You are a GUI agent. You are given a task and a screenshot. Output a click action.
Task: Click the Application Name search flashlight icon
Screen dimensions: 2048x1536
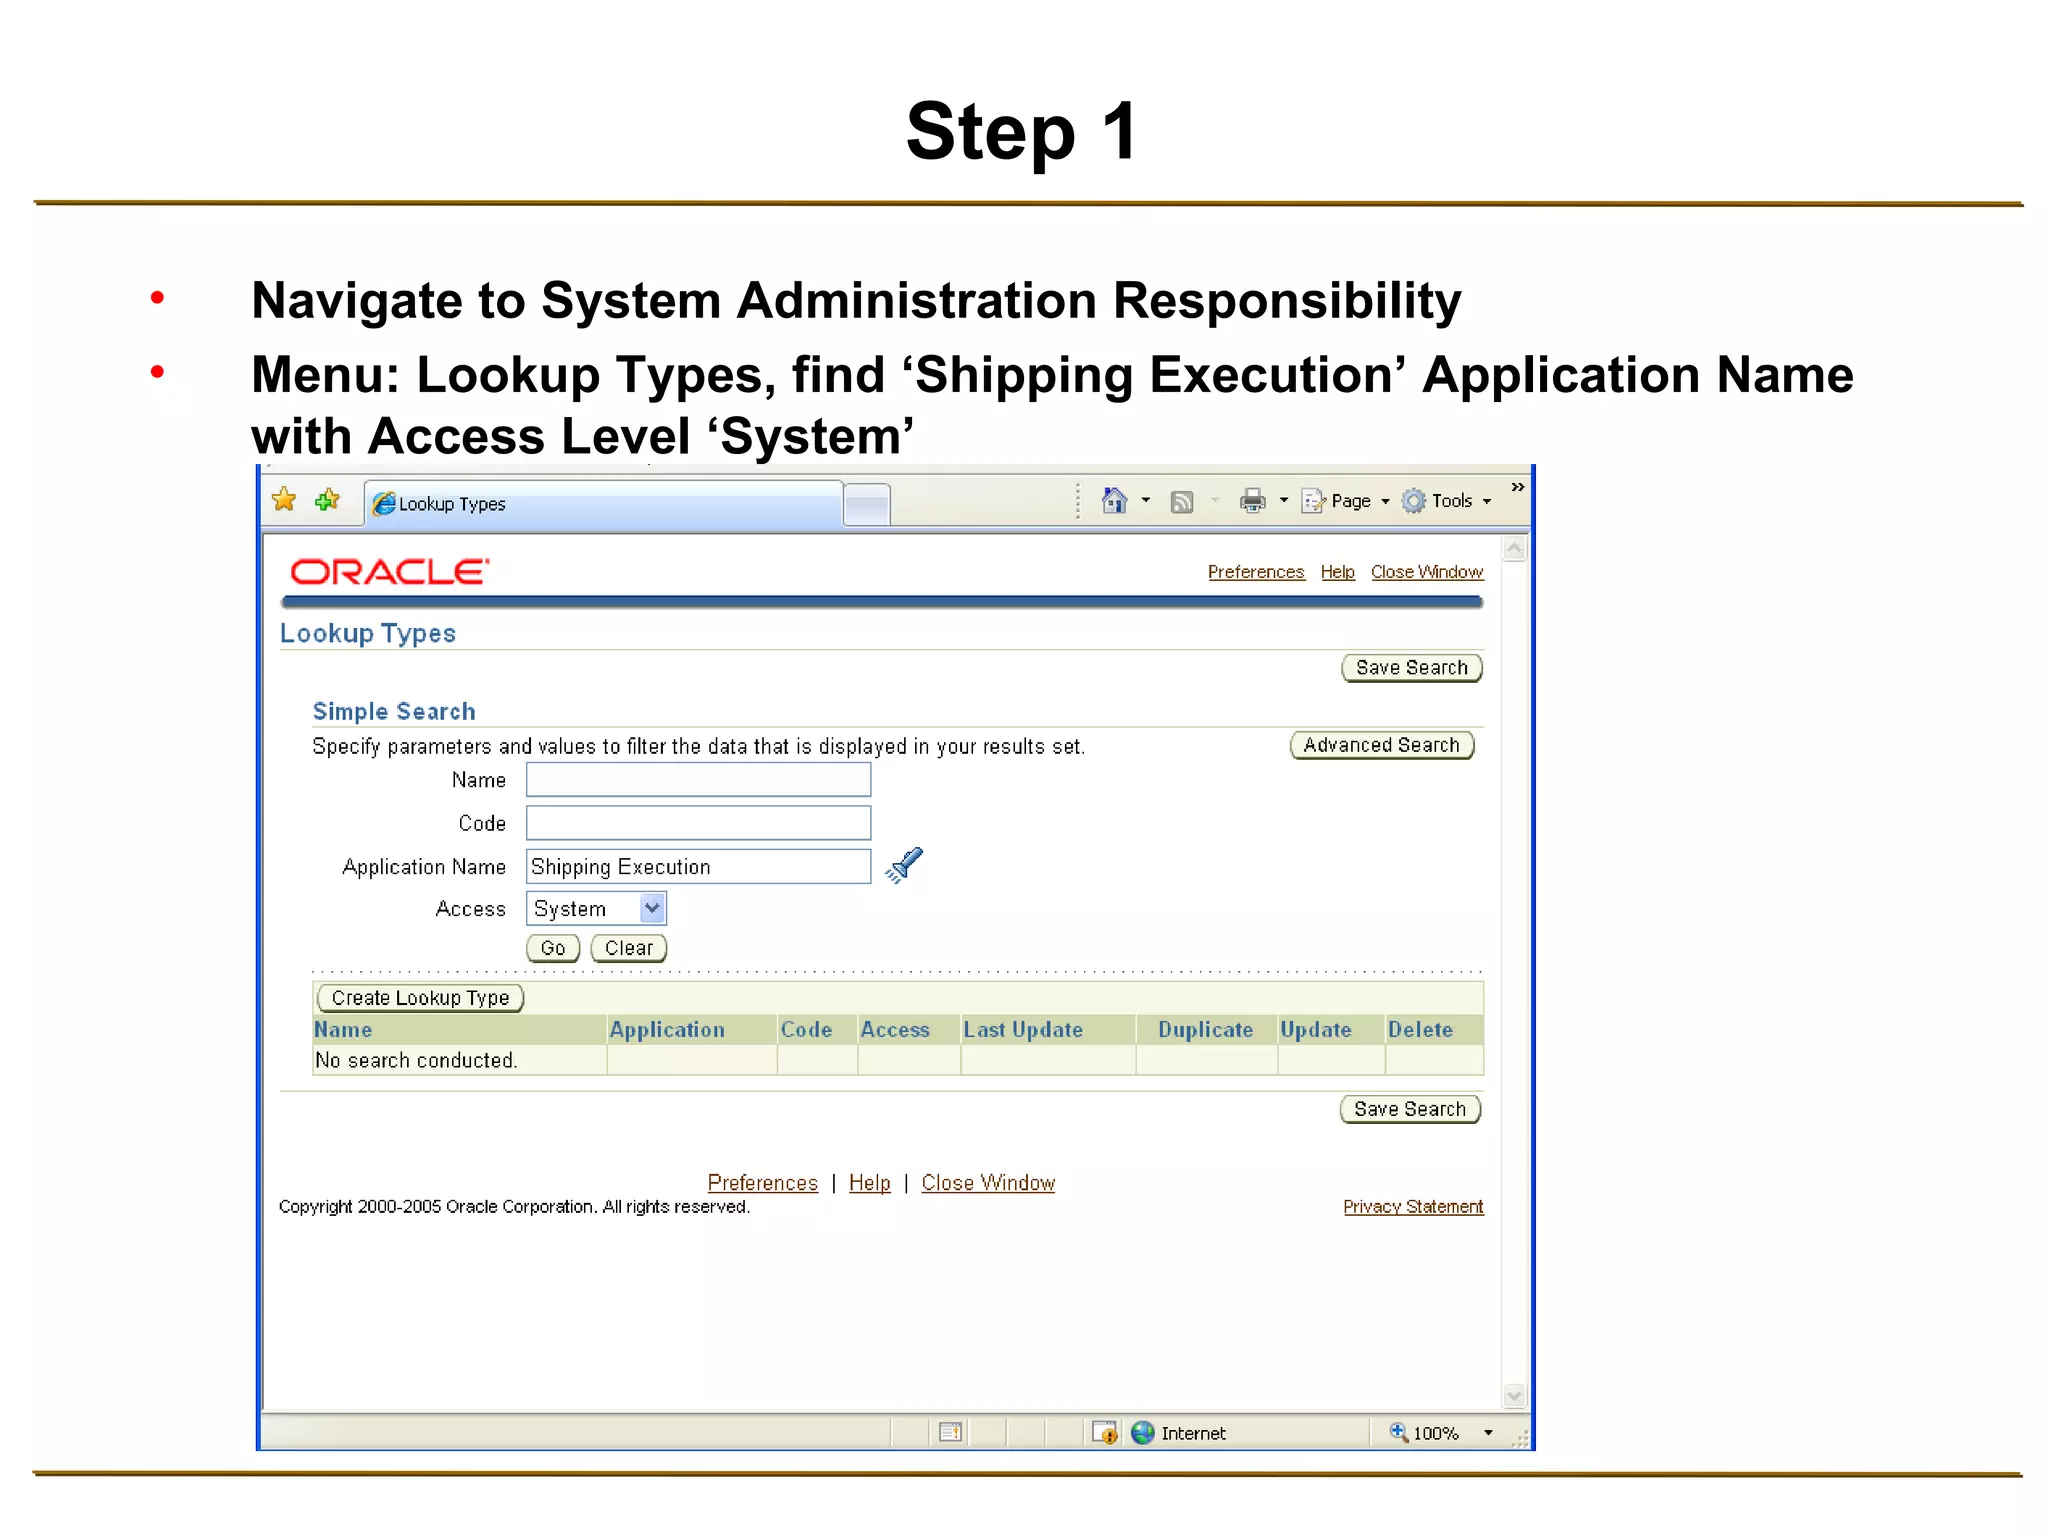(904, 865)
